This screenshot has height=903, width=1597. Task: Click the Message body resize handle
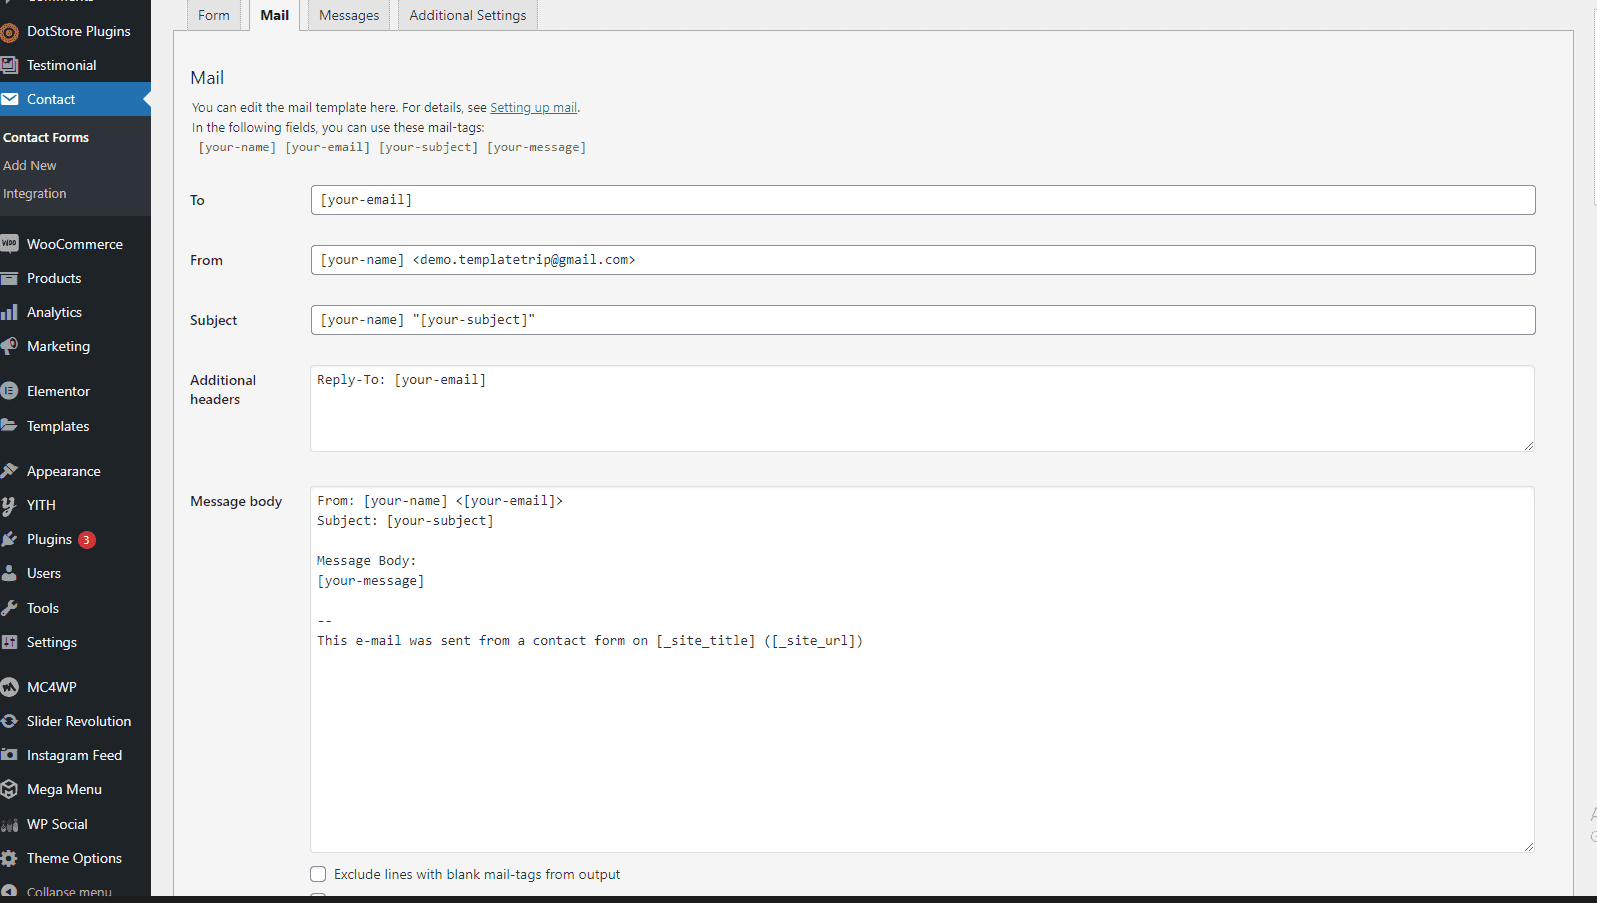pos(1528,846)
